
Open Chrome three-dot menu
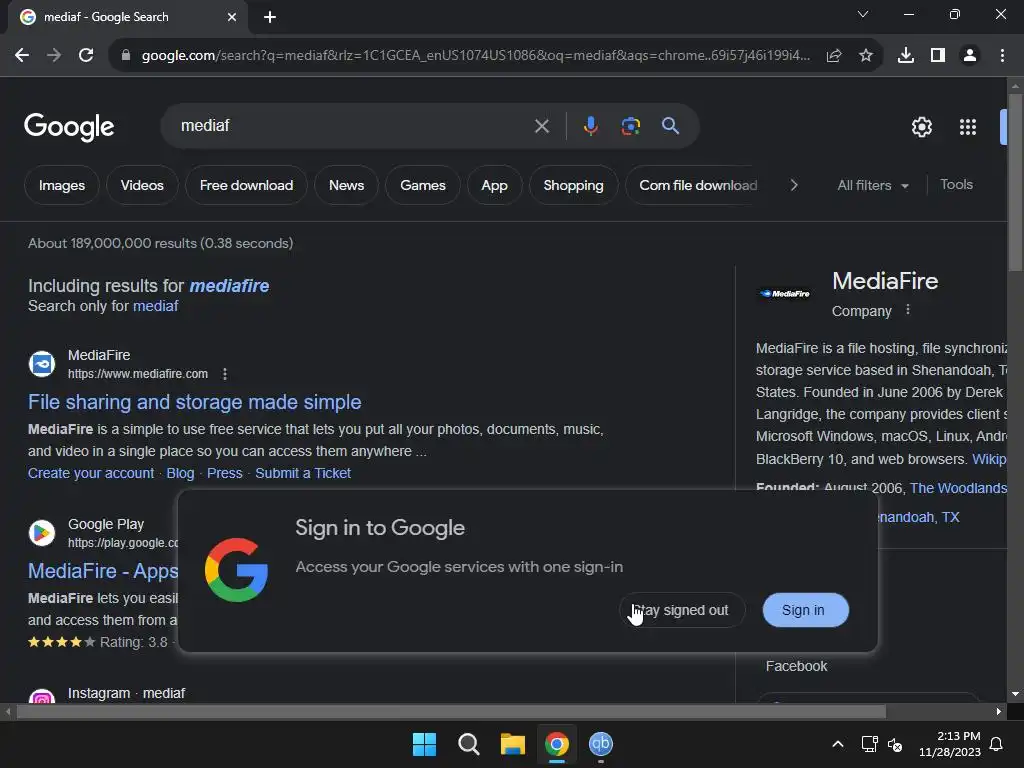[1002, 56]
